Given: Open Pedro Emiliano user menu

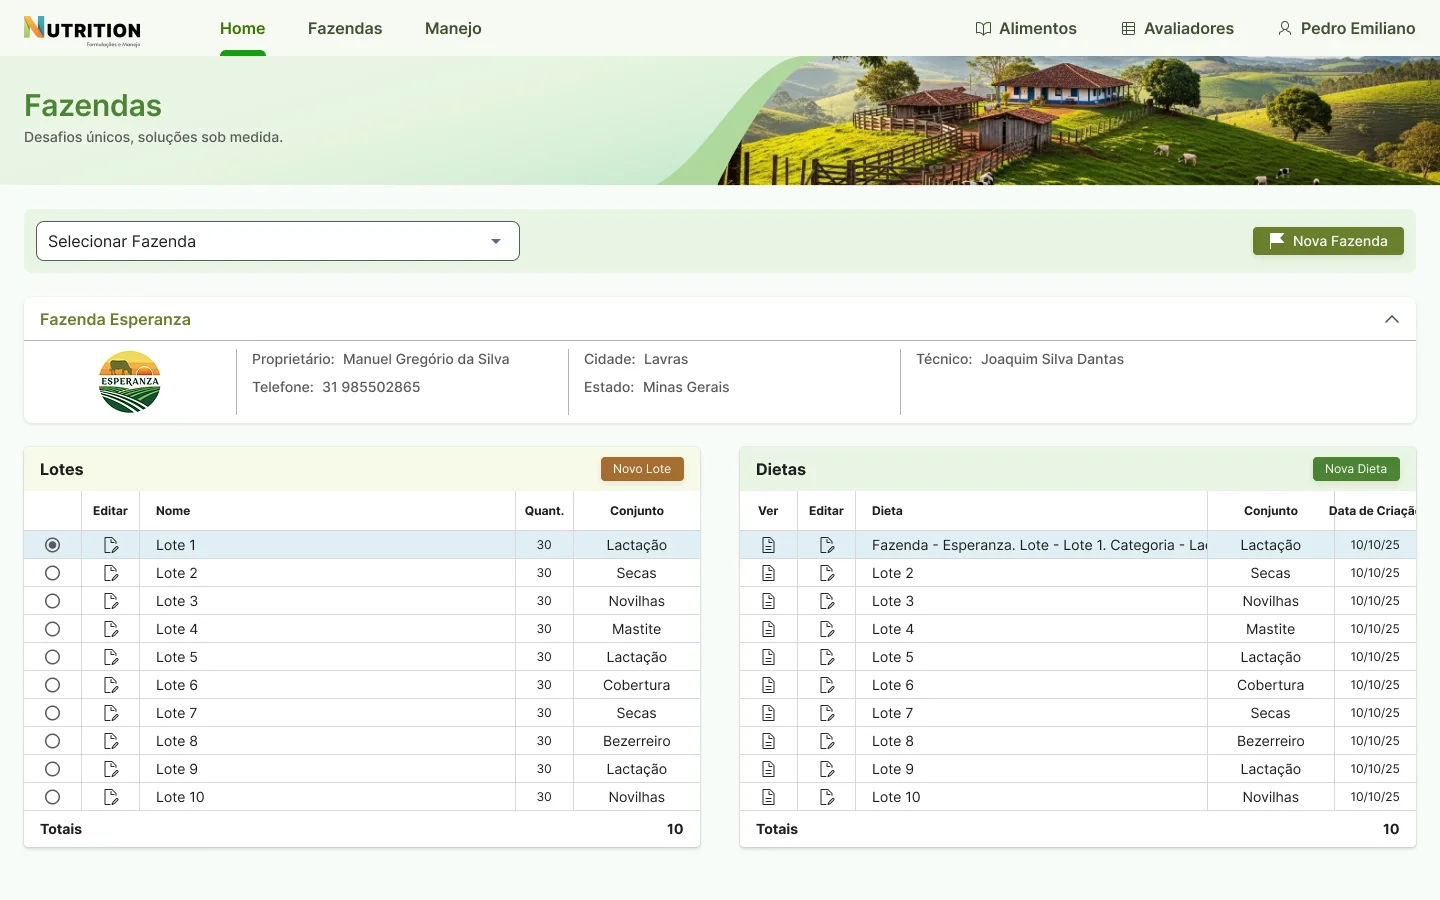Looking at the screenshot, I should coord(1346,28).
